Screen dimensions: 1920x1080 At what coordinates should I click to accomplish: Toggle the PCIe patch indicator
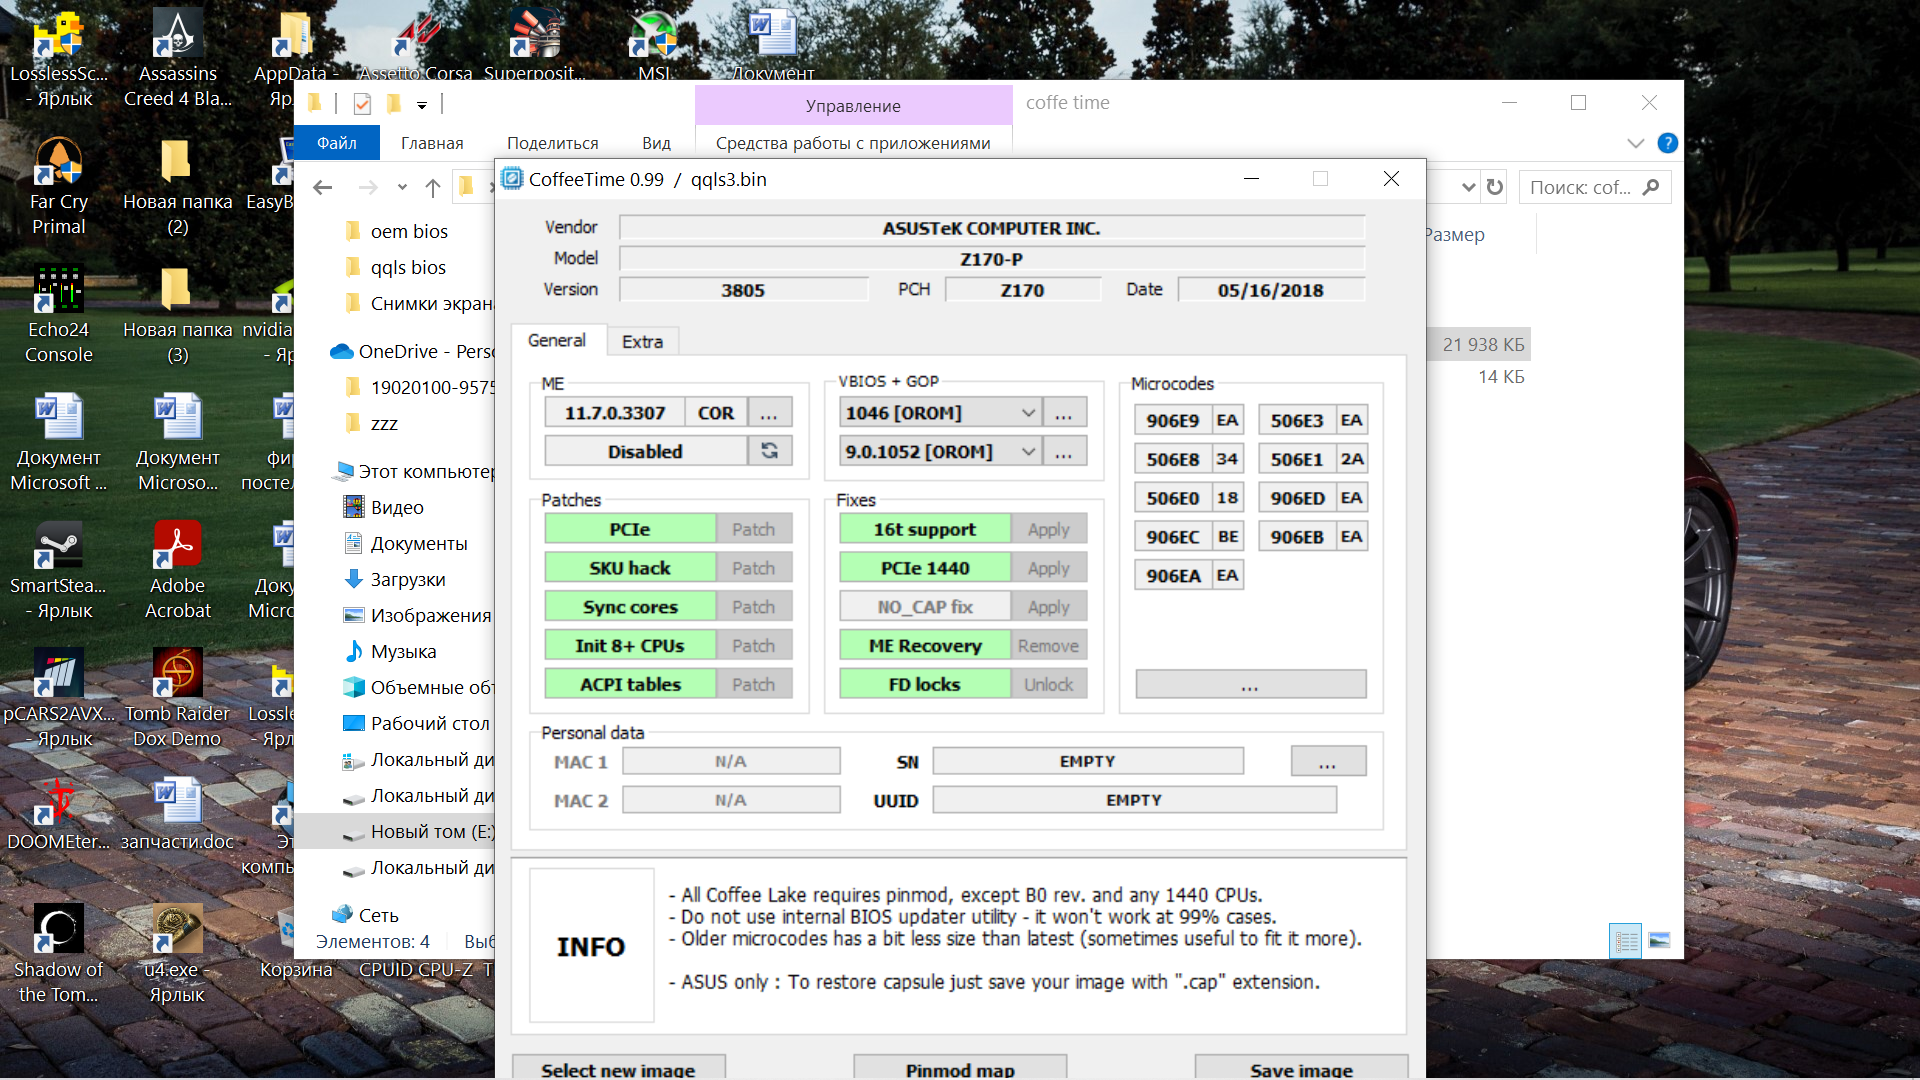(x=630, y=529)
